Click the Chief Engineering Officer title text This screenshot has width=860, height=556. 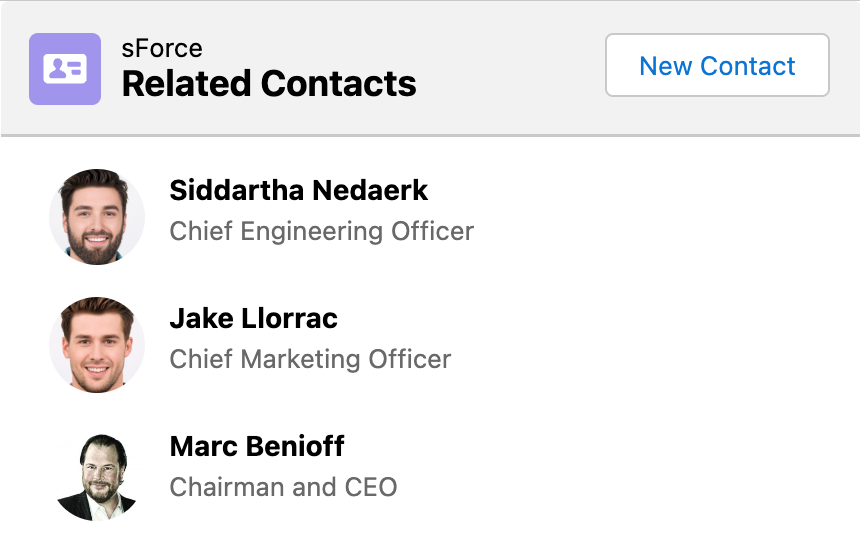321,231
